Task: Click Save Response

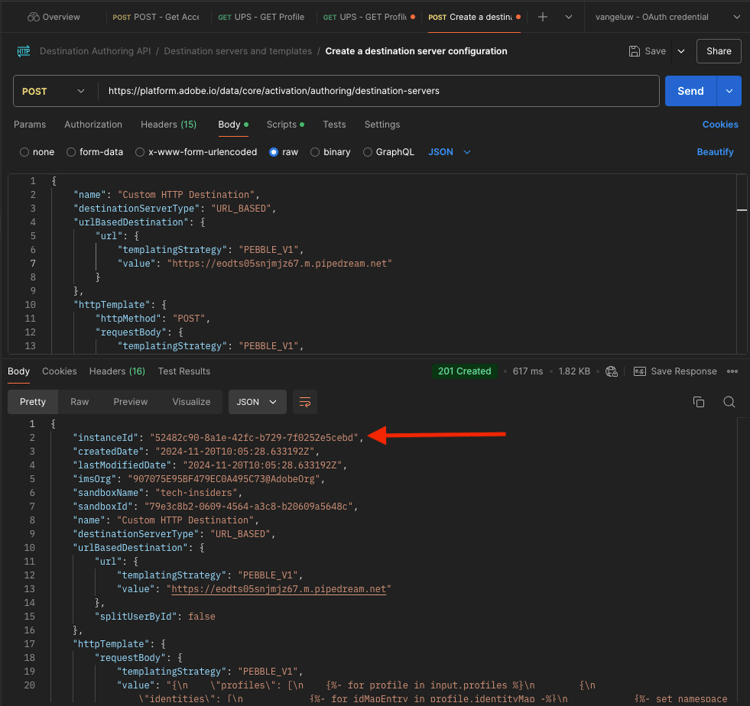Action: [x=684, y=371]
